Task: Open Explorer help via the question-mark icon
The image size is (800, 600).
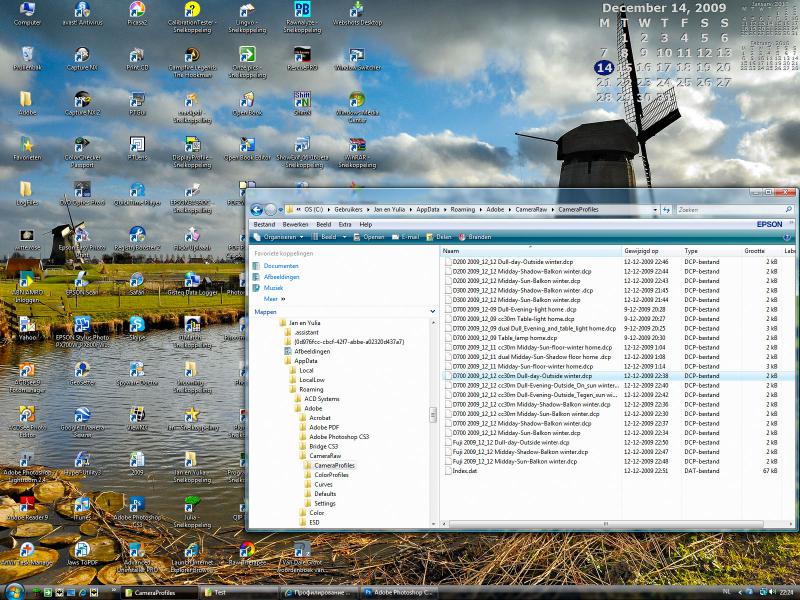Action: click(787, 237)
